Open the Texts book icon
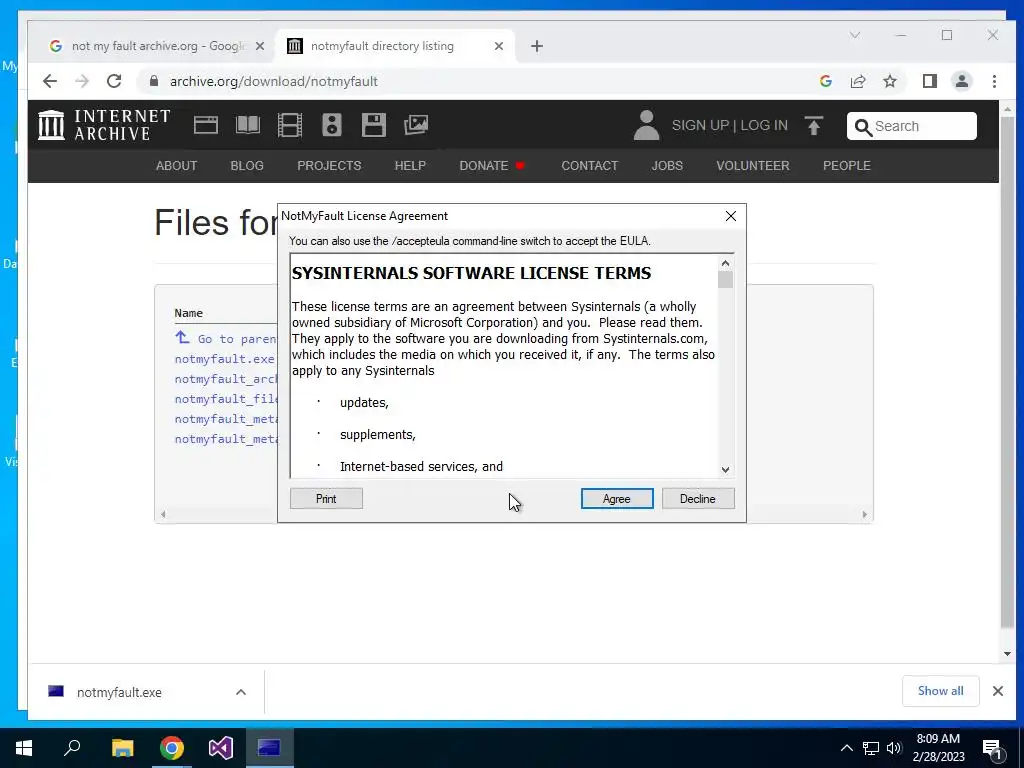Screen dimensions: 1024x768 tap(248, 125)
